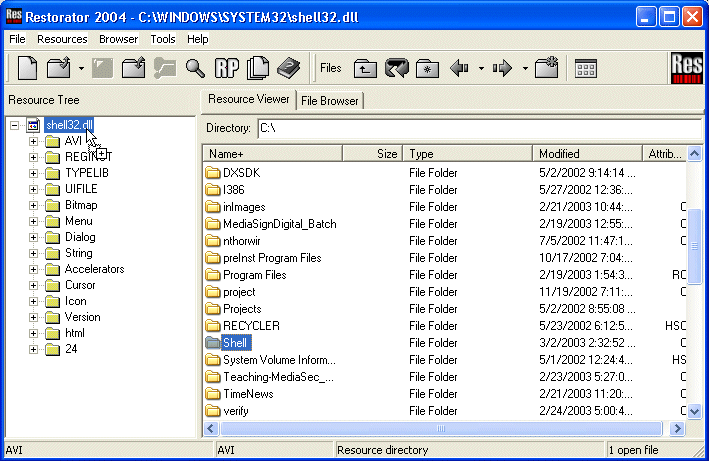Click the folder with asterisk icon

coord(427,69)
